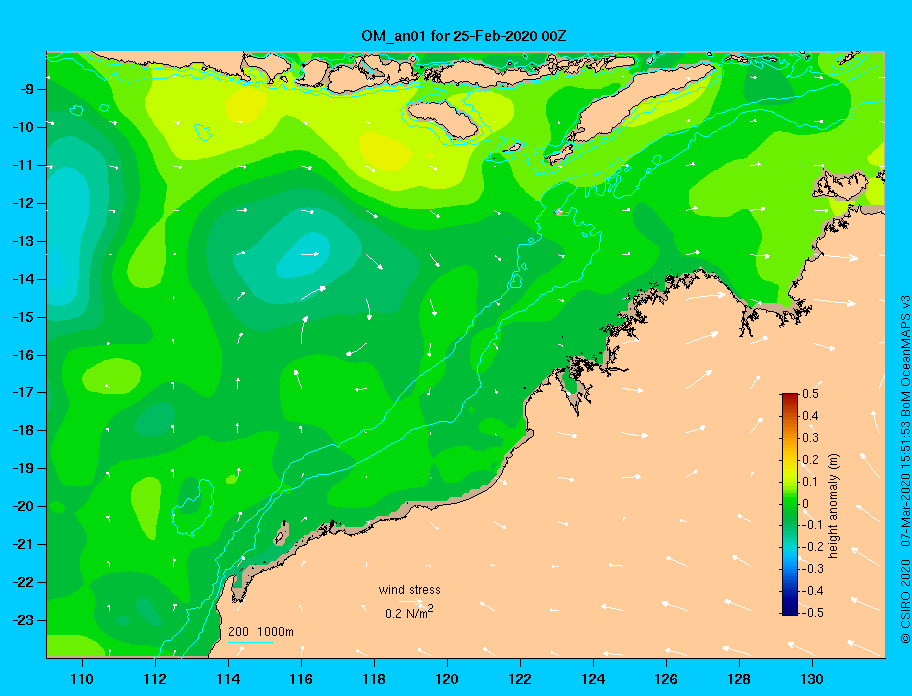Click latitude axis label "-10"
Screen dimensions: 912x696
point(23,127)
